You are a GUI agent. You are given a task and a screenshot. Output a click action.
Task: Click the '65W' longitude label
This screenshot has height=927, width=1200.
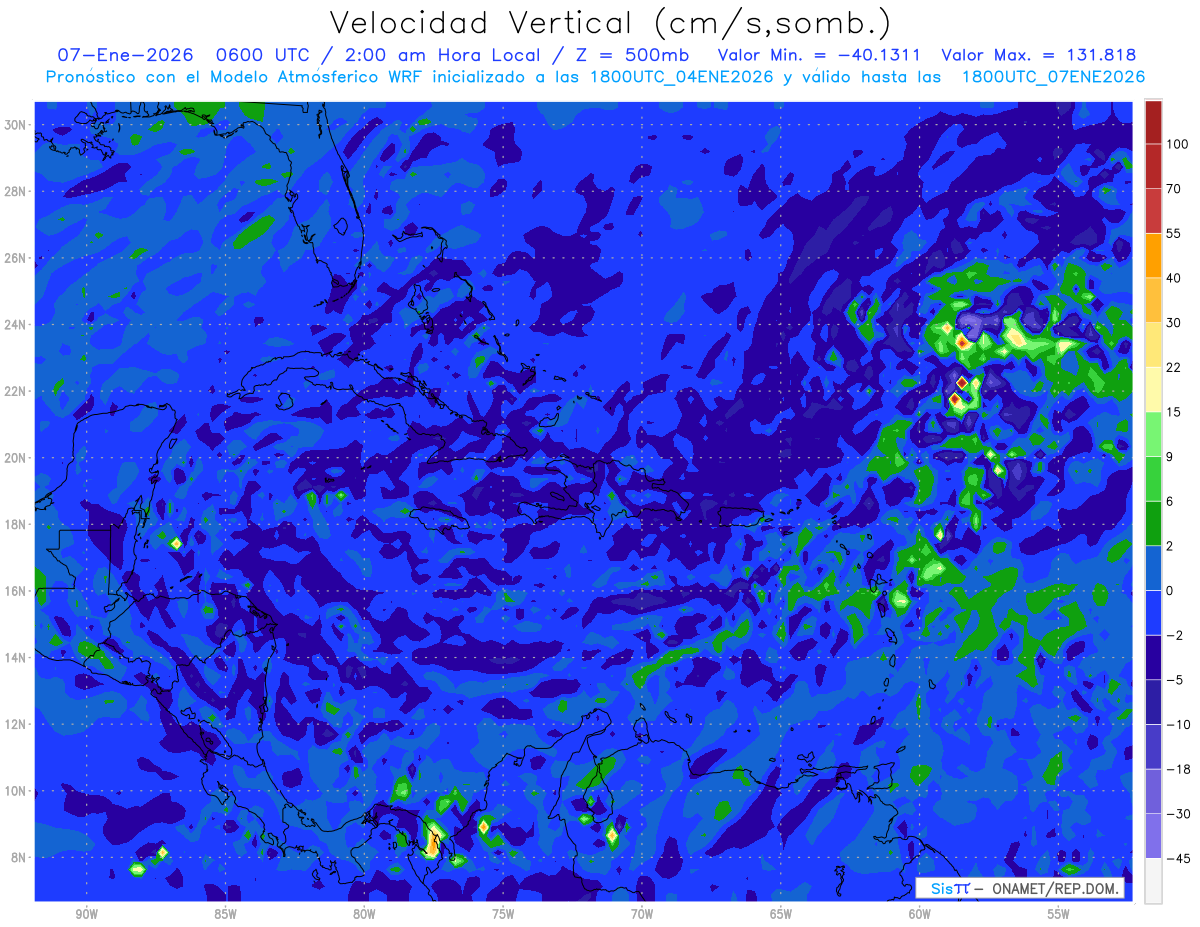[781, 914]
